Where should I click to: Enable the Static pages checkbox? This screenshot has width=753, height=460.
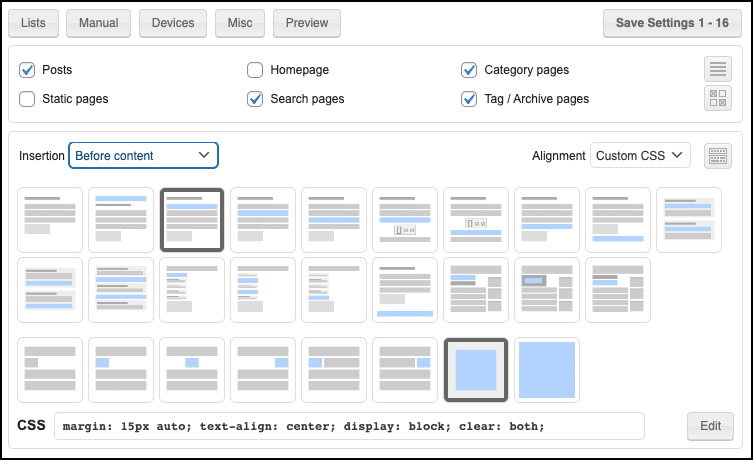[x=27, y=99]
